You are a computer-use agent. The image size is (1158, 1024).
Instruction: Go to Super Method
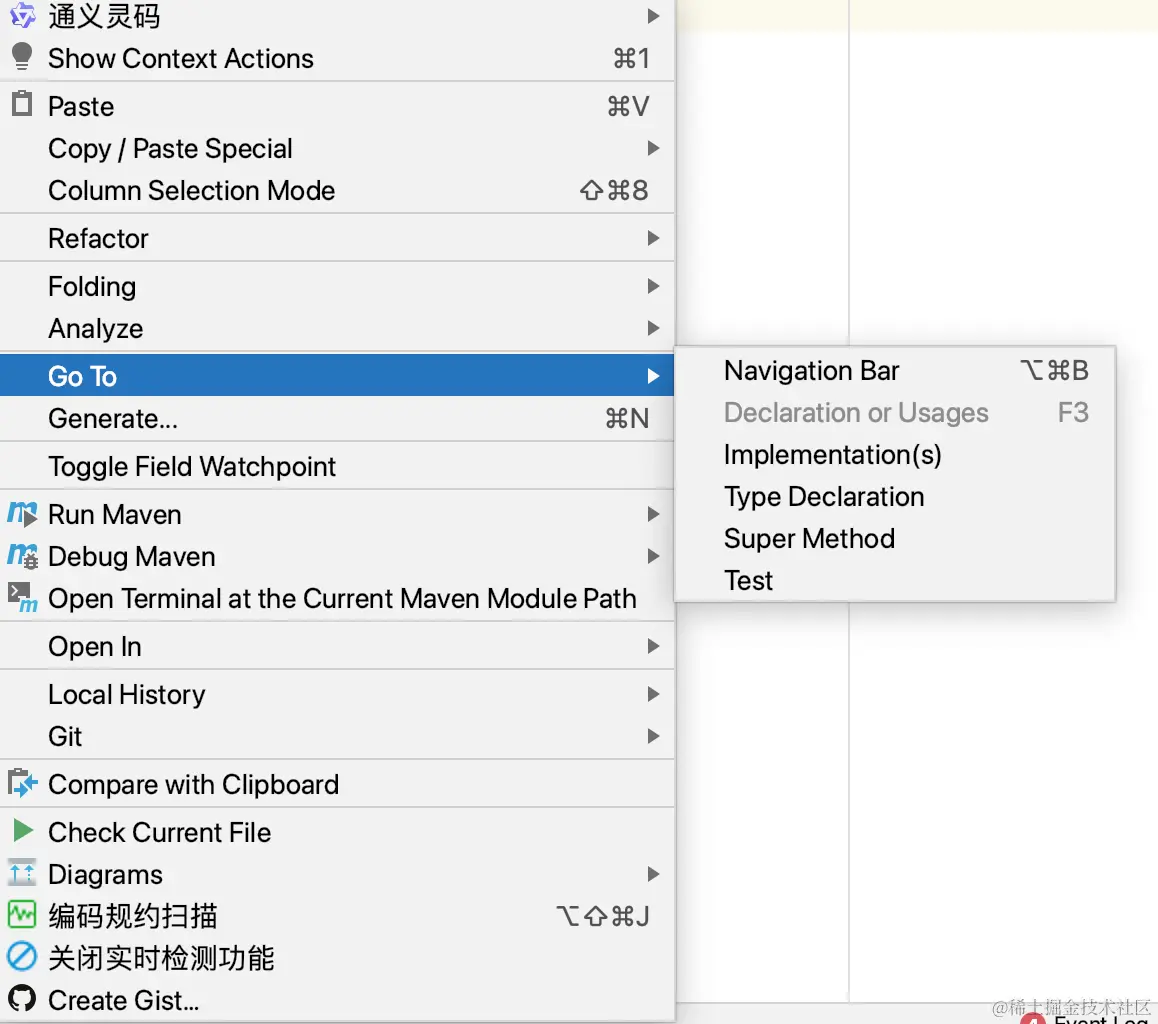coord(894,539)
